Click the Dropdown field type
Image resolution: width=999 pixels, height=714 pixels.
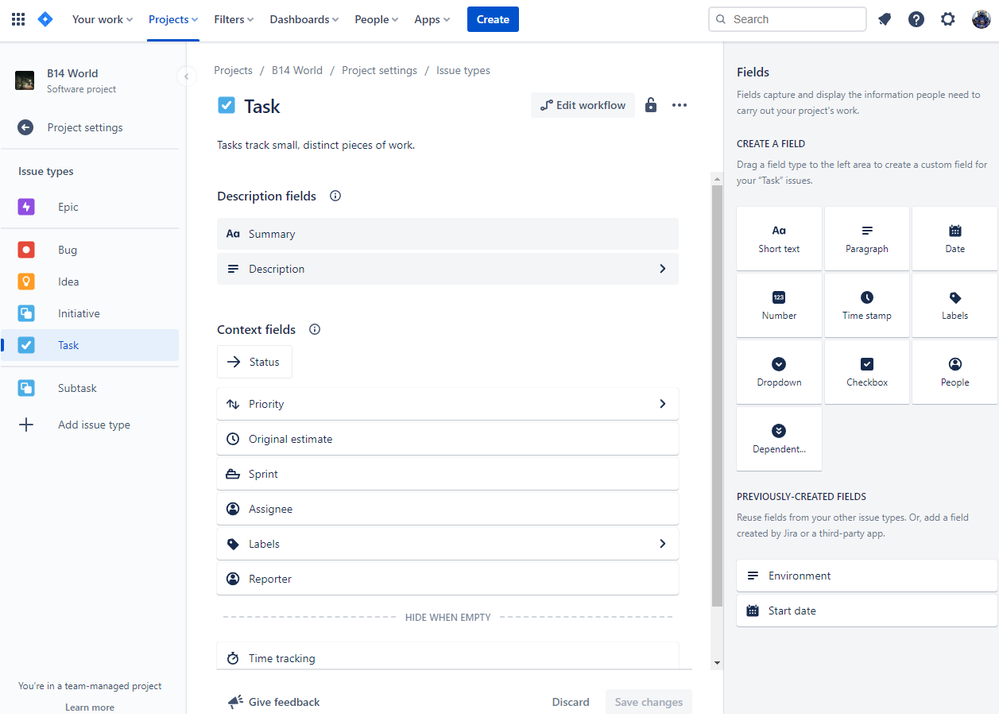pos(779,373)
